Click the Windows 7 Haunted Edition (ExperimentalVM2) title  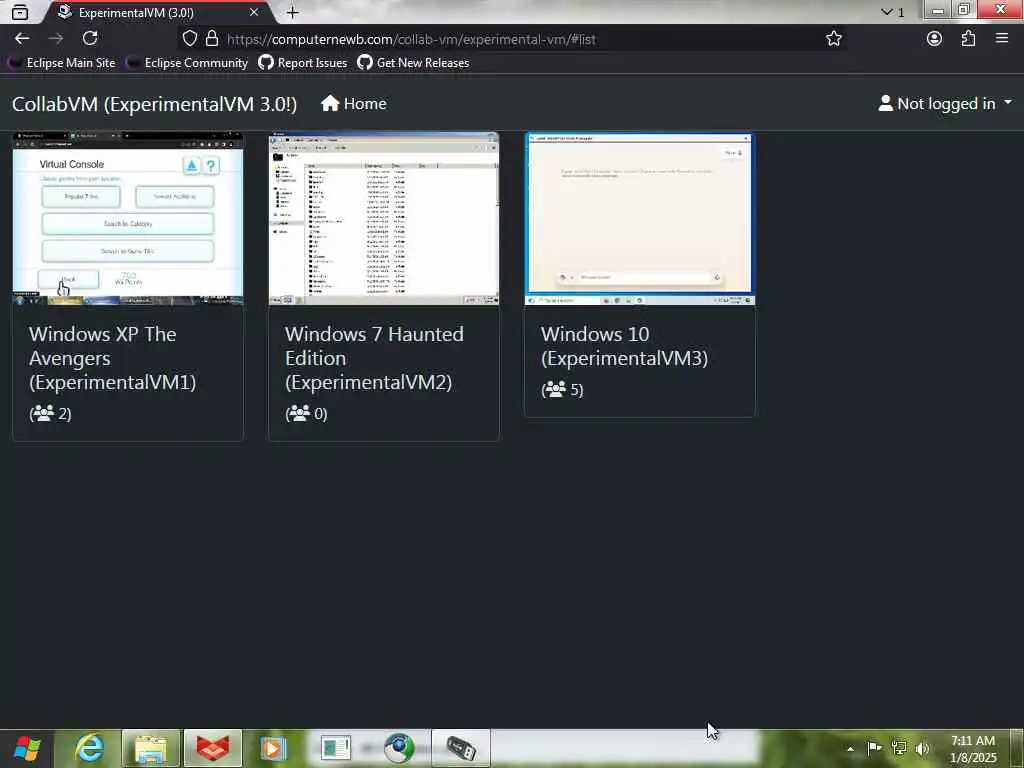(x=374, y=358)
